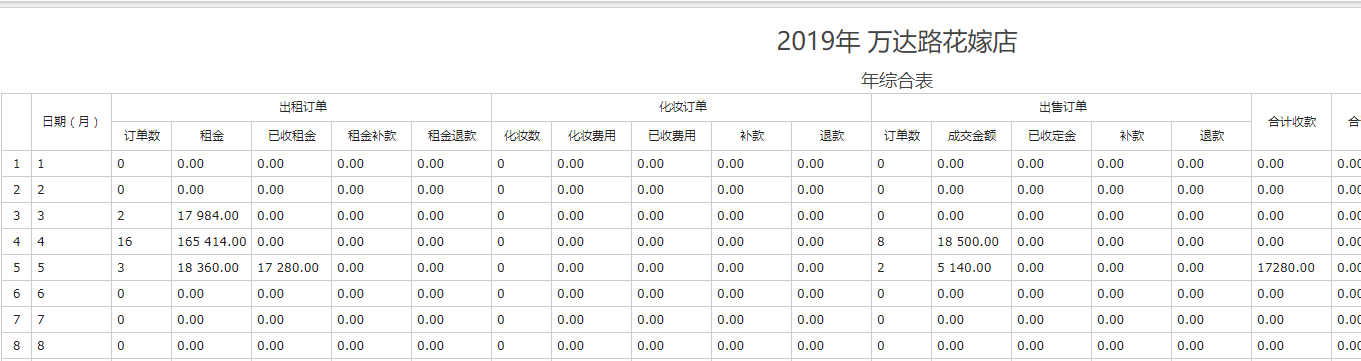Viewport: 1361px width, 361px height.
Task: Click the 租金退款 column header
Action: pos(452,136)
